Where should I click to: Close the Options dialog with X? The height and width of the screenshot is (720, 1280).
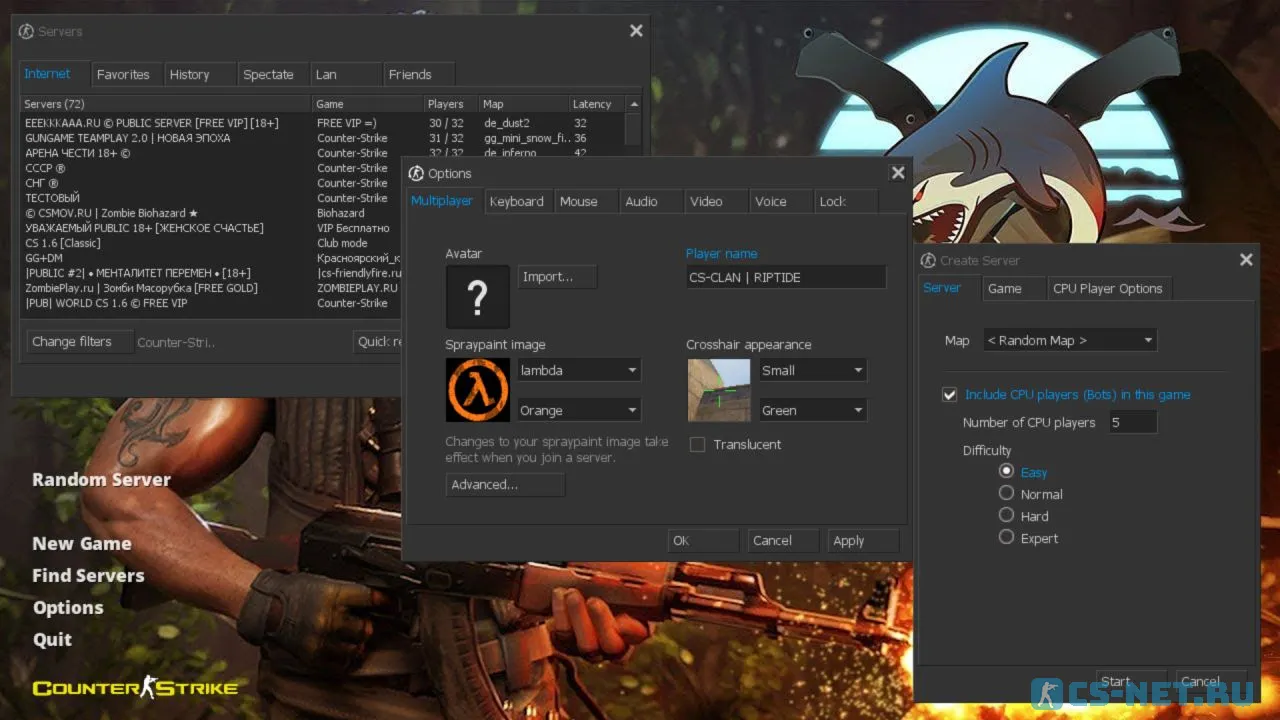[898, 173]
